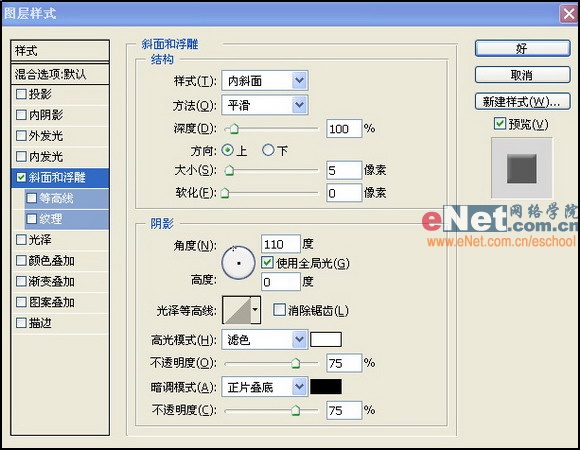Screen dimensions: 580x450
Task: Click the layer style preview thumbnail
Action: click(522, 168)
